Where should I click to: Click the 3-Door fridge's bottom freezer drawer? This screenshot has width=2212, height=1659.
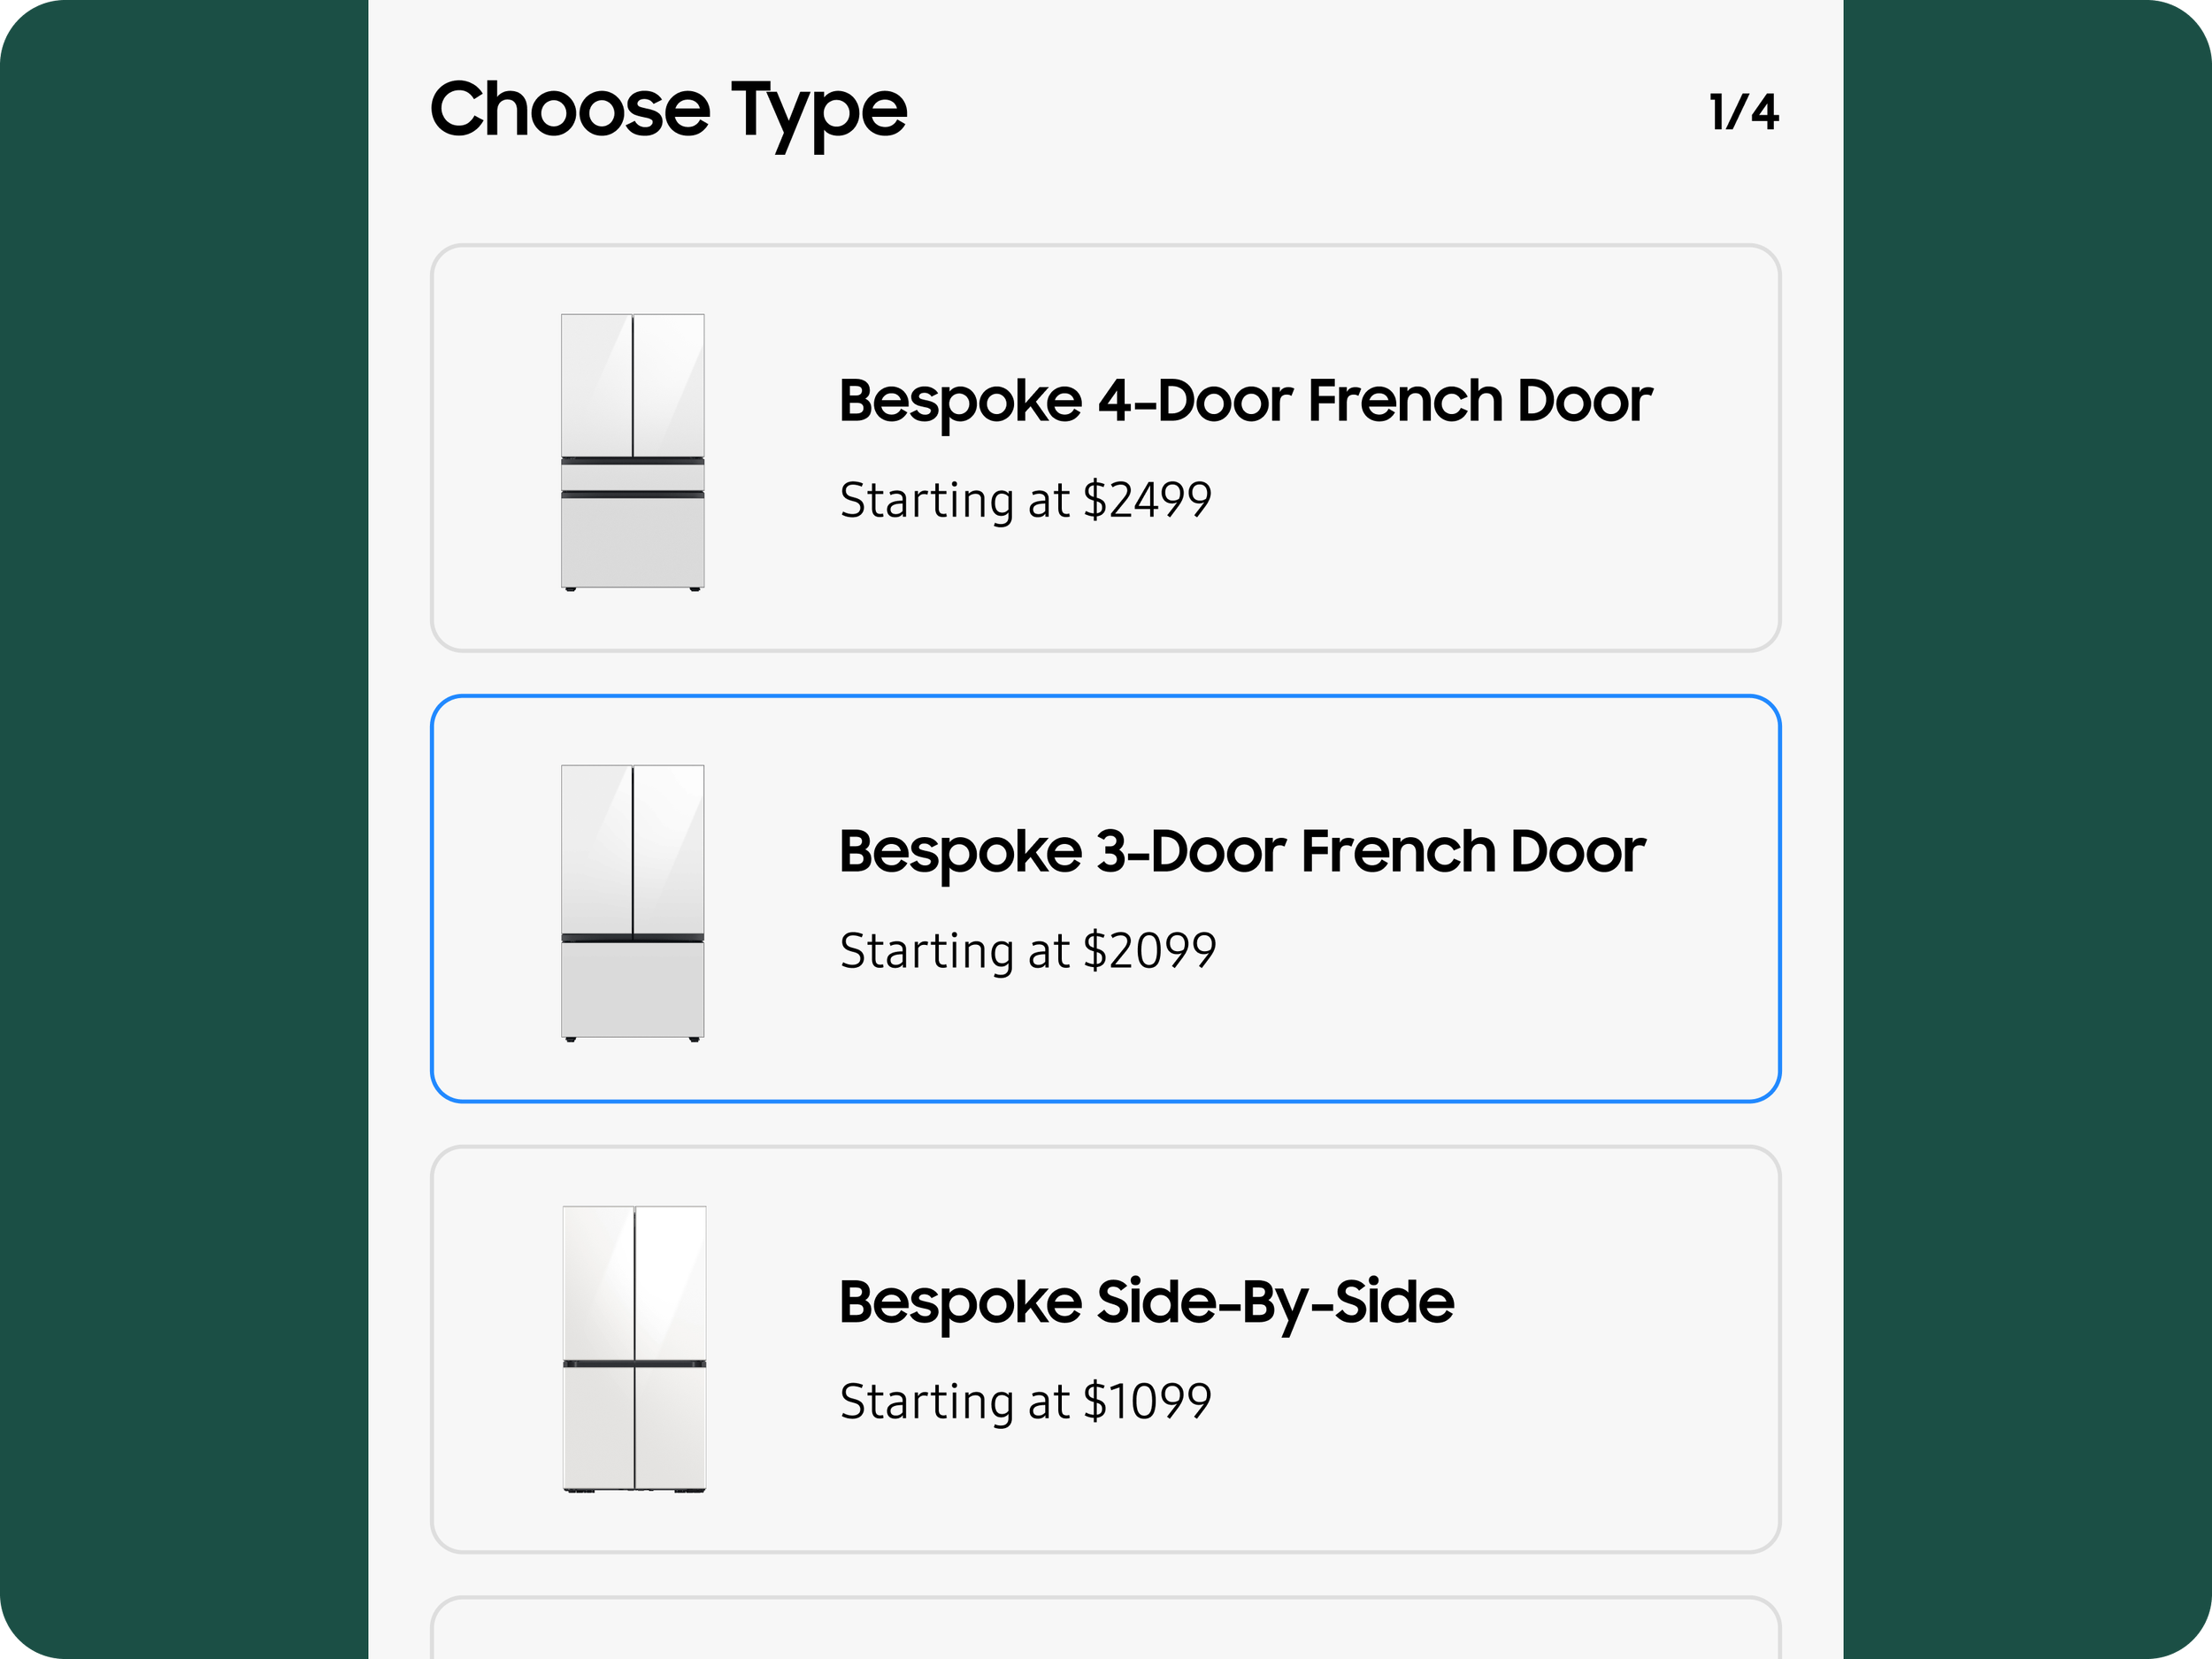point(633,990)
